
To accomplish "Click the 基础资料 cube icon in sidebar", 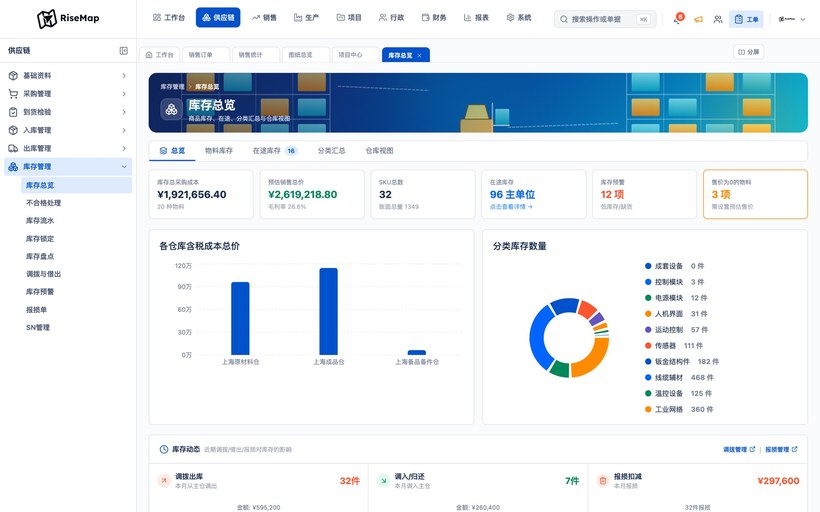I will (13, 75).
